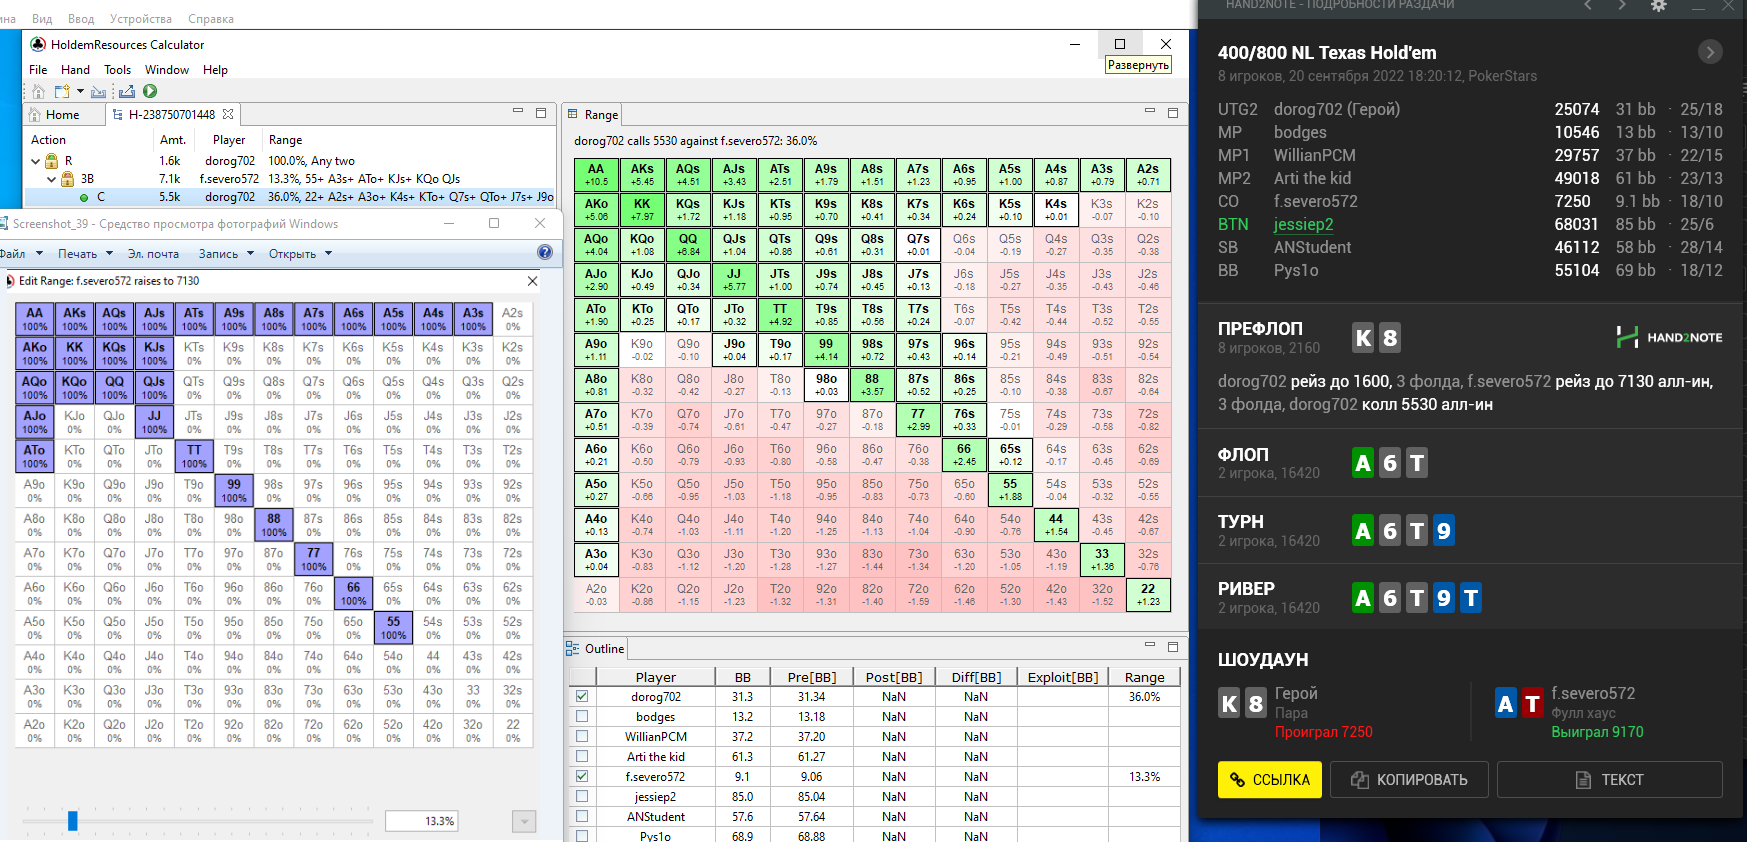Screen dimensions: 1747x842
Task: Go to next hand in Hand2Note
Action: pyautogui.click(x=1622, y=5)
